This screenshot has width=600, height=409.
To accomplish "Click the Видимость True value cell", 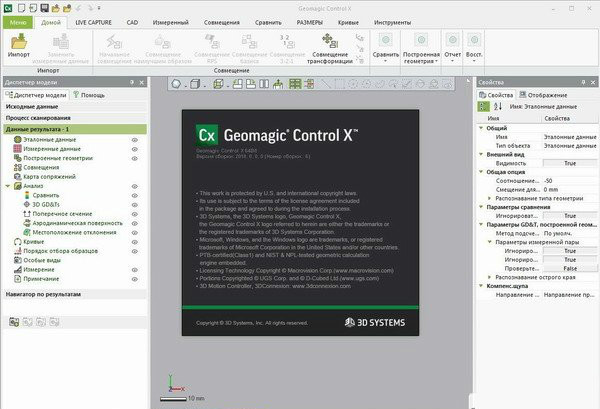I will pos(570,163).
